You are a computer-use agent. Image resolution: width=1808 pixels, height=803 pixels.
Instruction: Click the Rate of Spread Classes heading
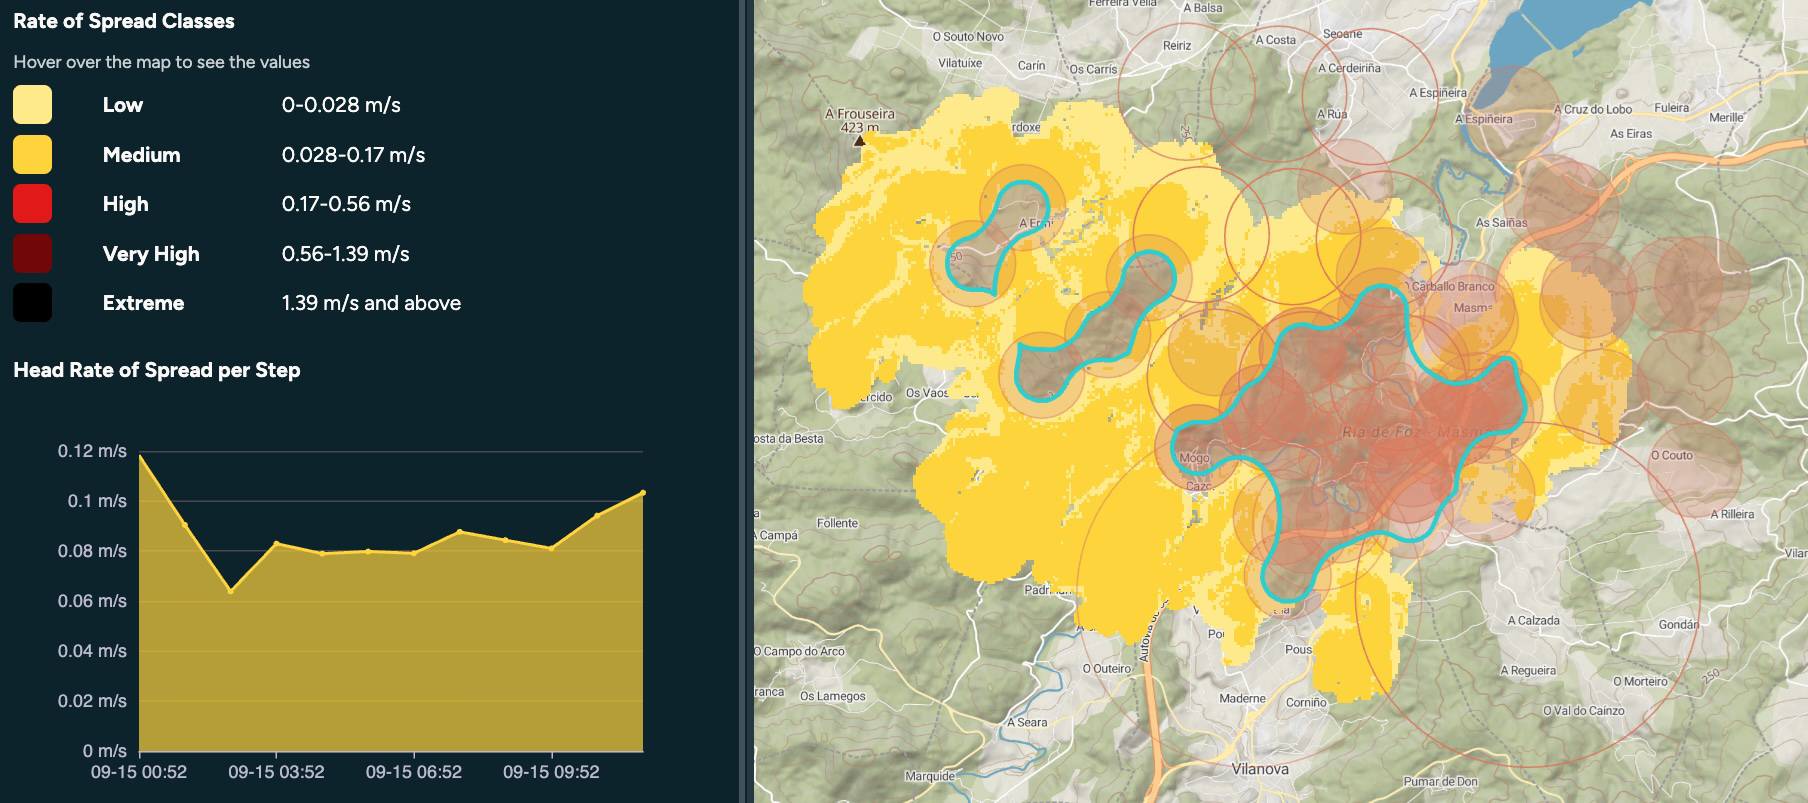[x=124, y=21]
